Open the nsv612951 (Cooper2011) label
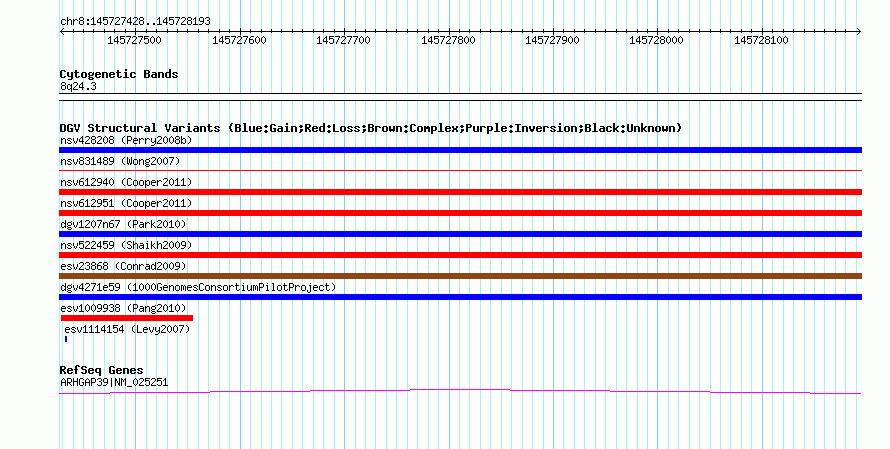The image size is (890, 449). click(x=126, y=203)
